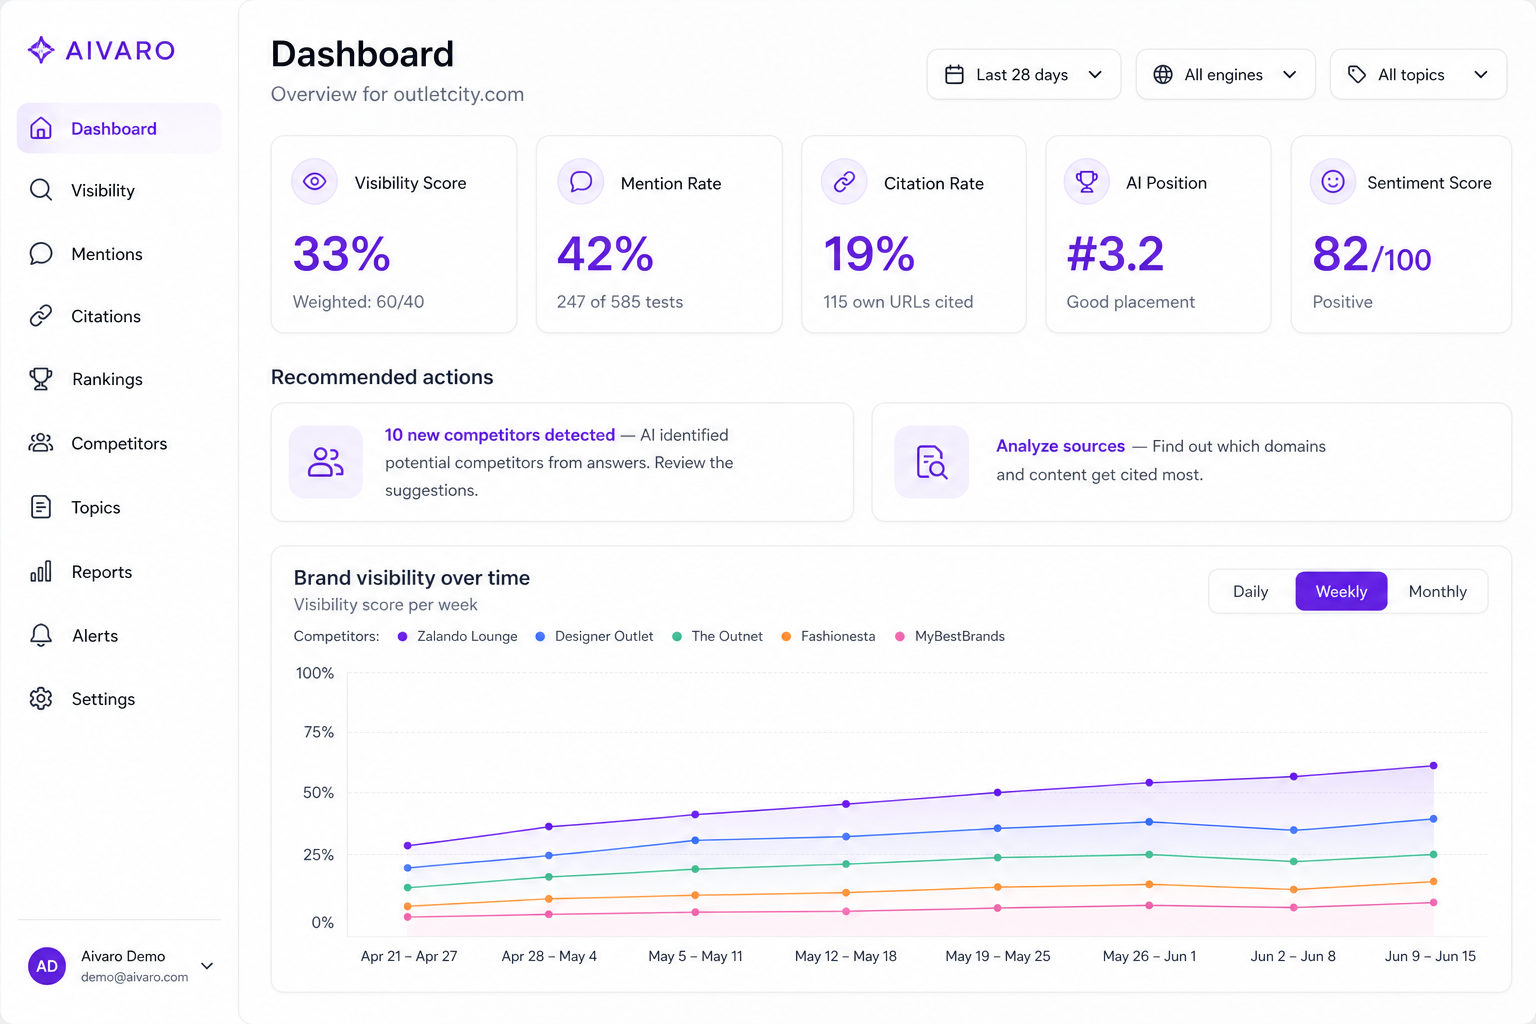The height and width of the screenshot is (1024, 1536).
Task: Click Zalando Lounge data point for Apr 21 – Apr 27
Action: click(x=407, y=846)
